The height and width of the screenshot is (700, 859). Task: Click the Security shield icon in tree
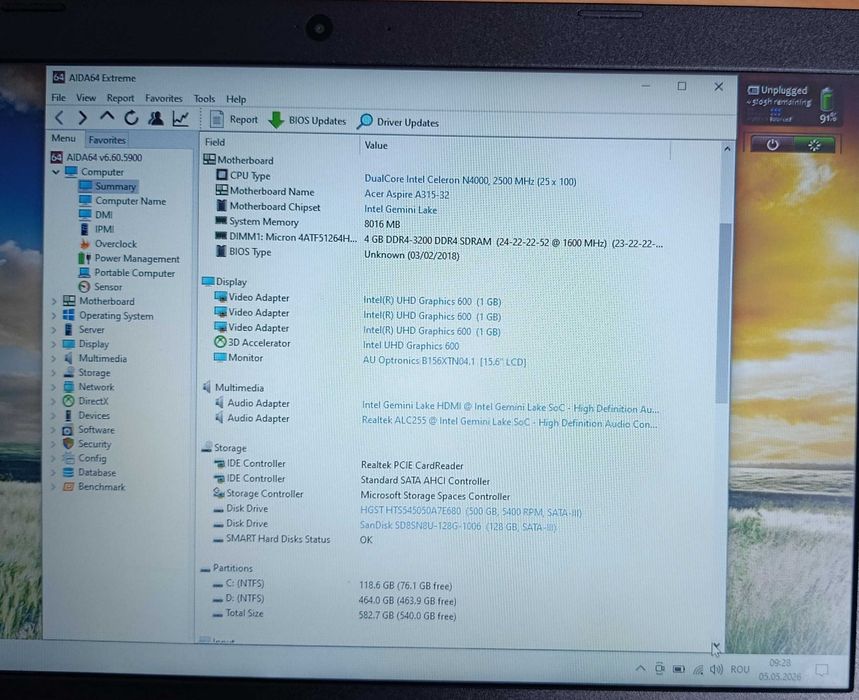pos(68,444)
